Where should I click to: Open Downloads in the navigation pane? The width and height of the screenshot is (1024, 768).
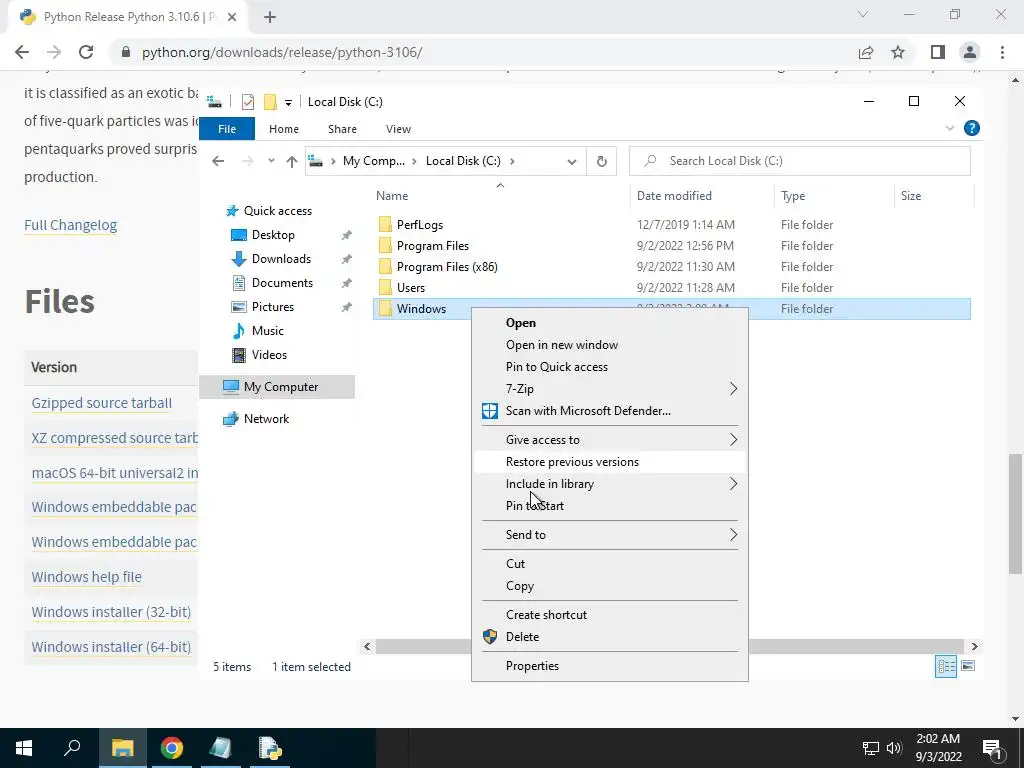coord(281,259)
